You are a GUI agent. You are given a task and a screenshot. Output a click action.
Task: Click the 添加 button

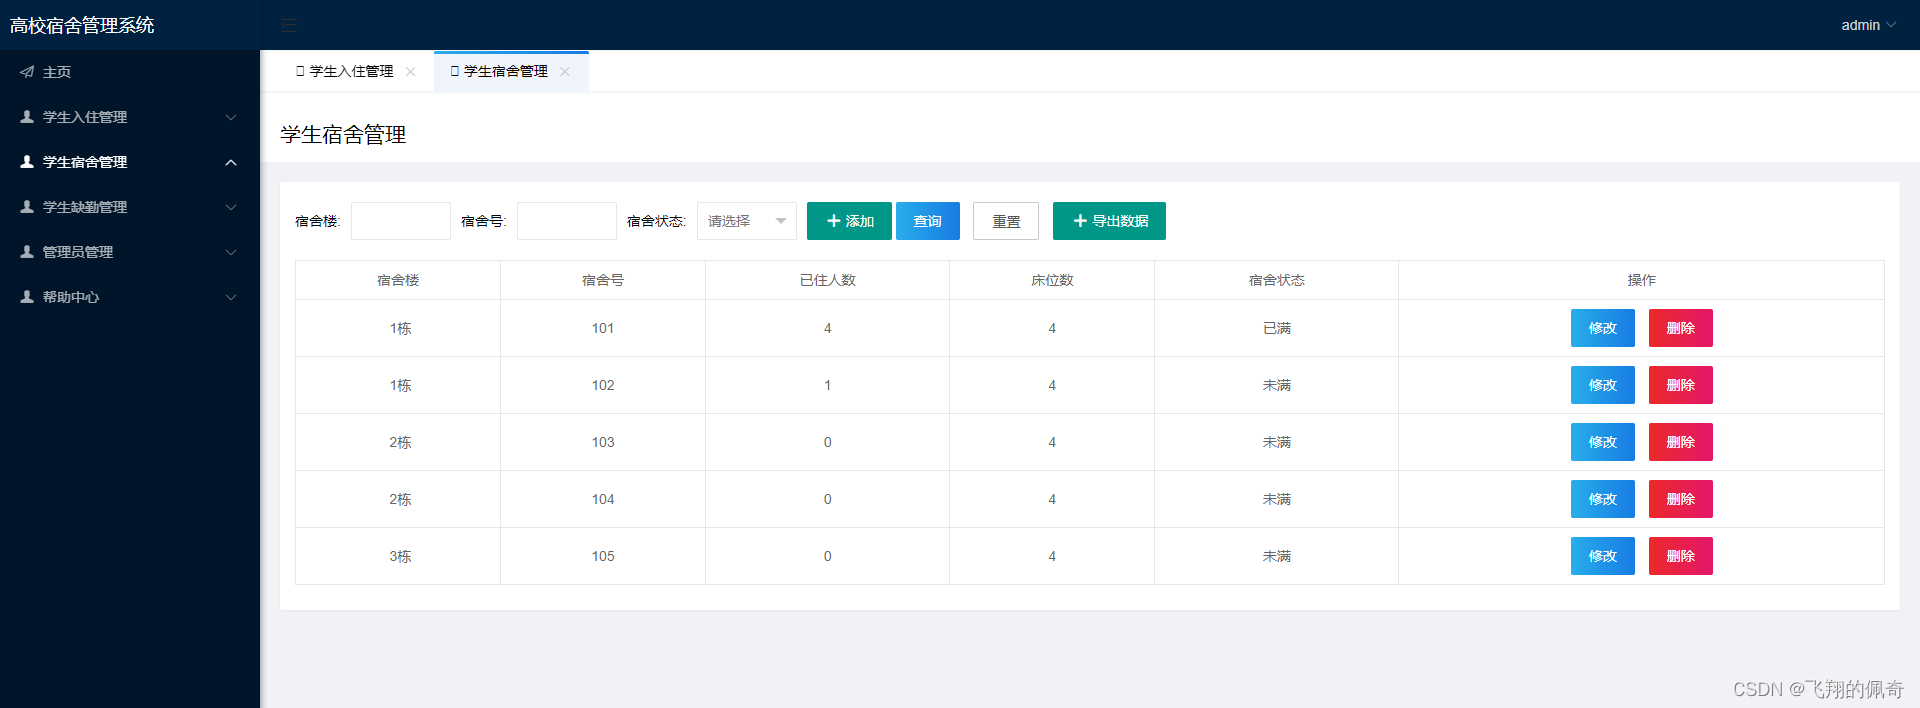849,221
